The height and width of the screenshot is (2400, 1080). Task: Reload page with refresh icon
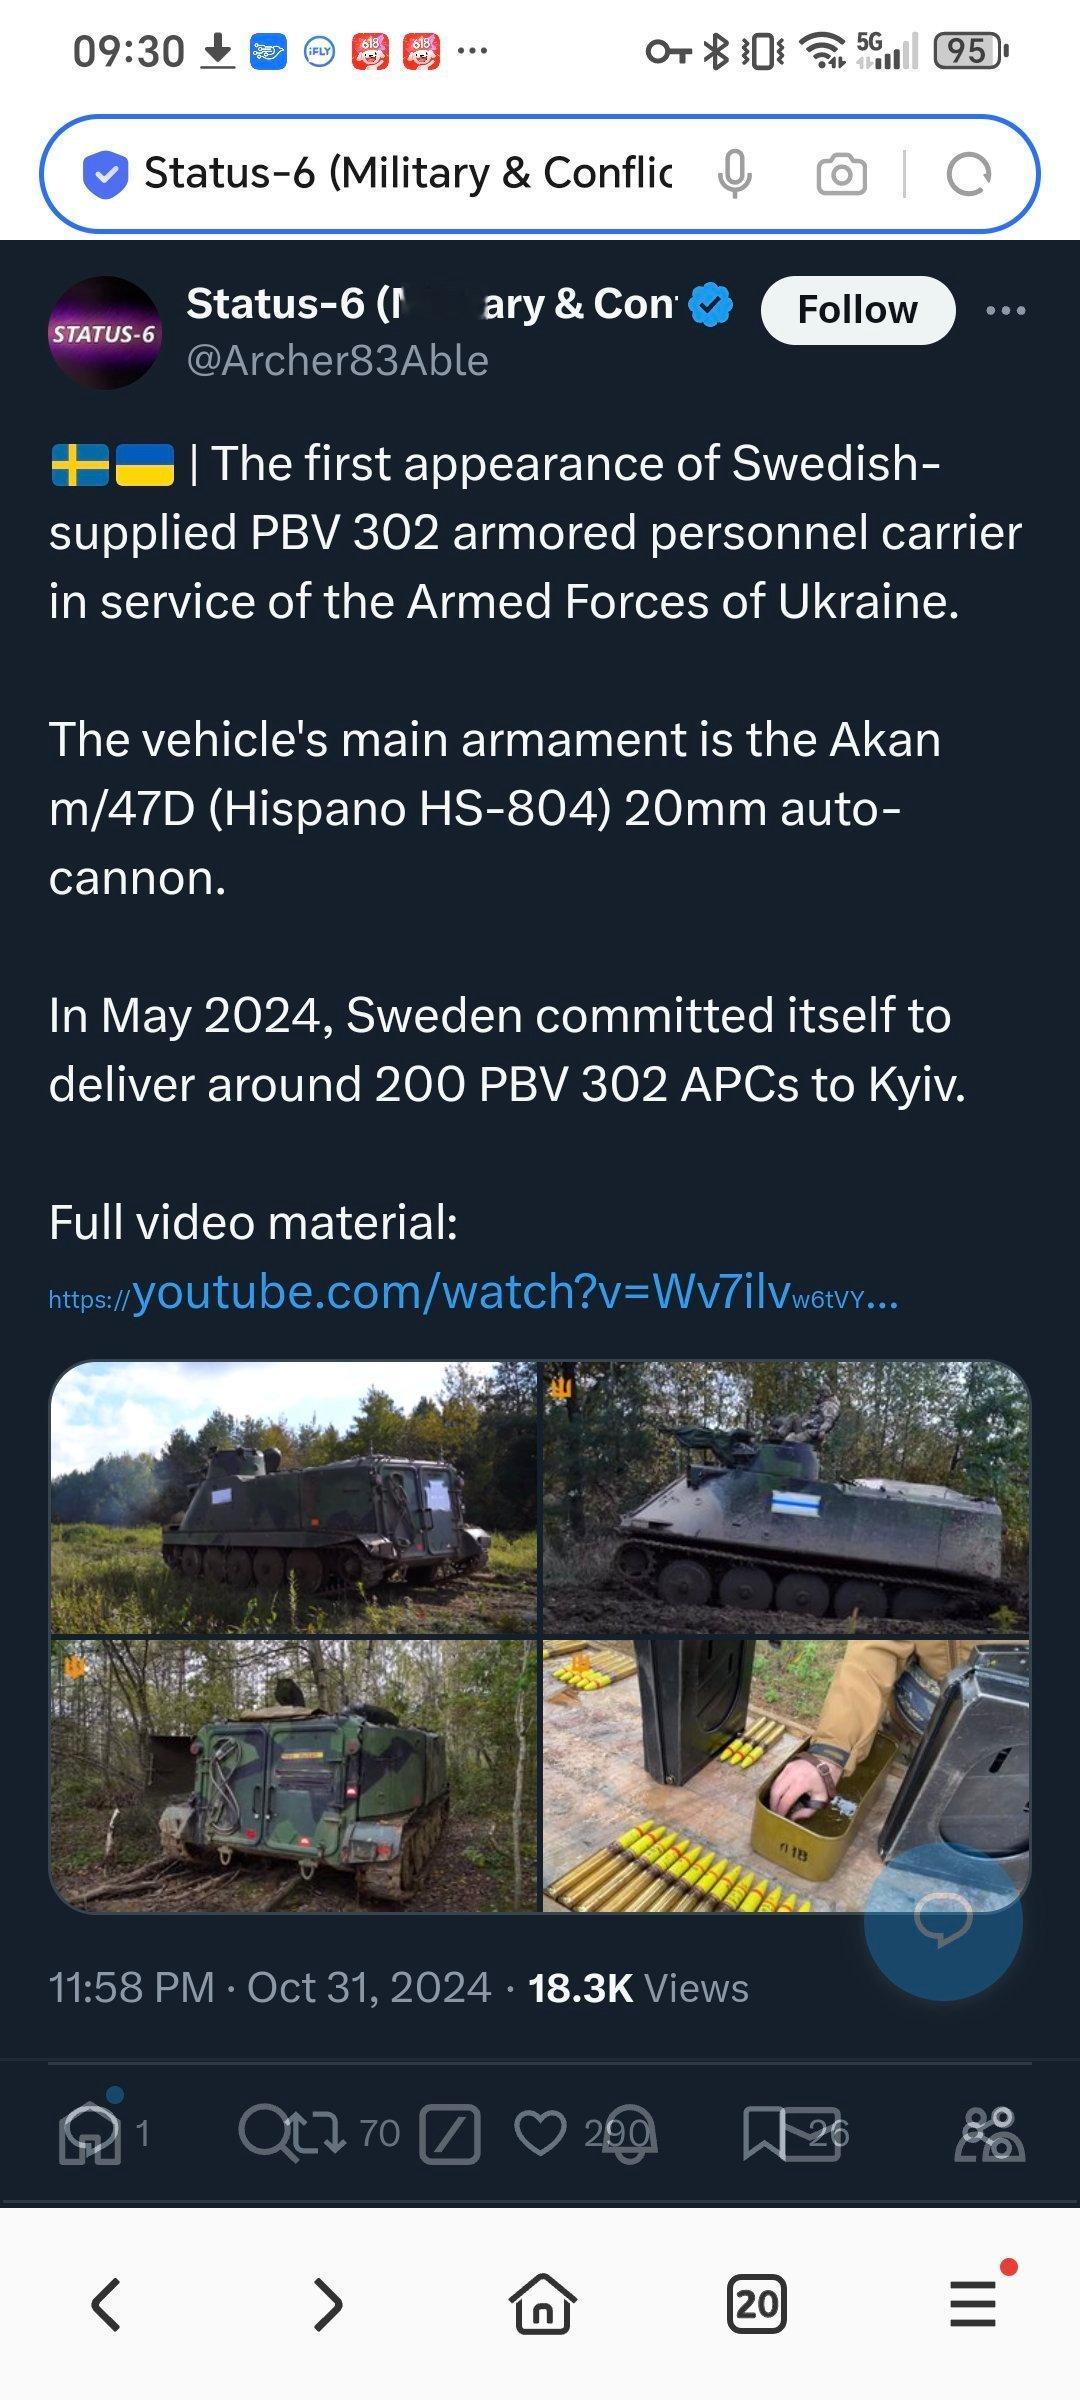click(968, 175)
